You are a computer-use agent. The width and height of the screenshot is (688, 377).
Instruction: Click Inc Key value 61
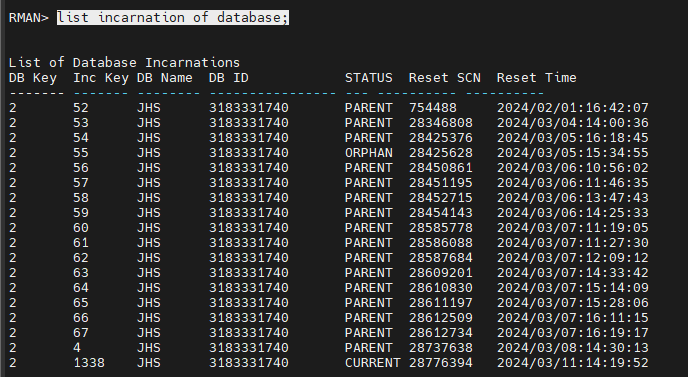click(81, 243)
